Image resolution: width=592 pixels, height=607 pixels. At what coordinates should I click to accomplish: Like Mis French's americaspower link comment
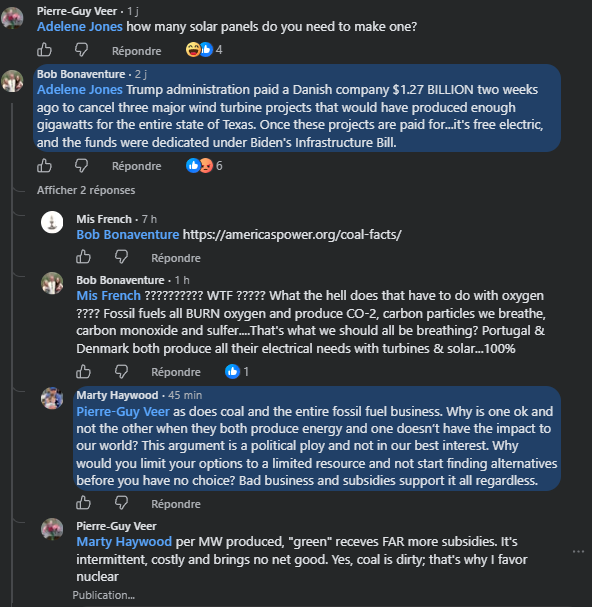coord(83,257)
